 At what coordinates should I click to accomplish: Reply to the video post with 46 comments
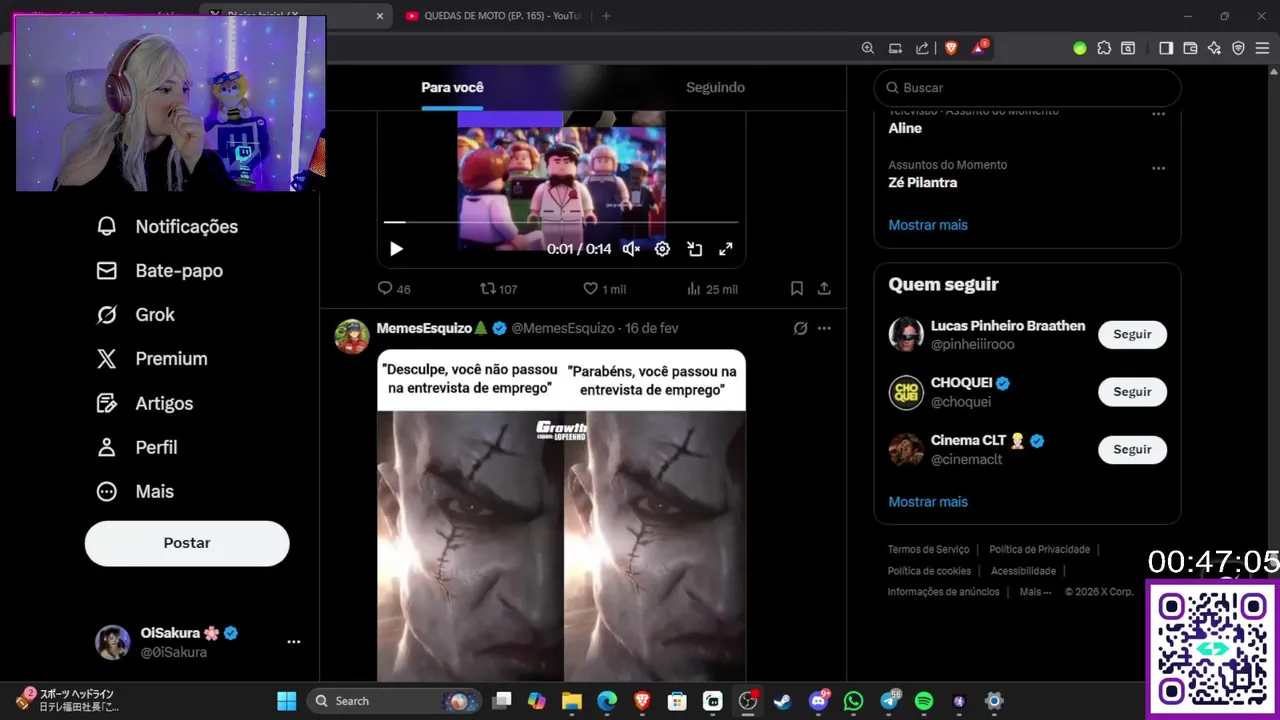pos(394,289)
